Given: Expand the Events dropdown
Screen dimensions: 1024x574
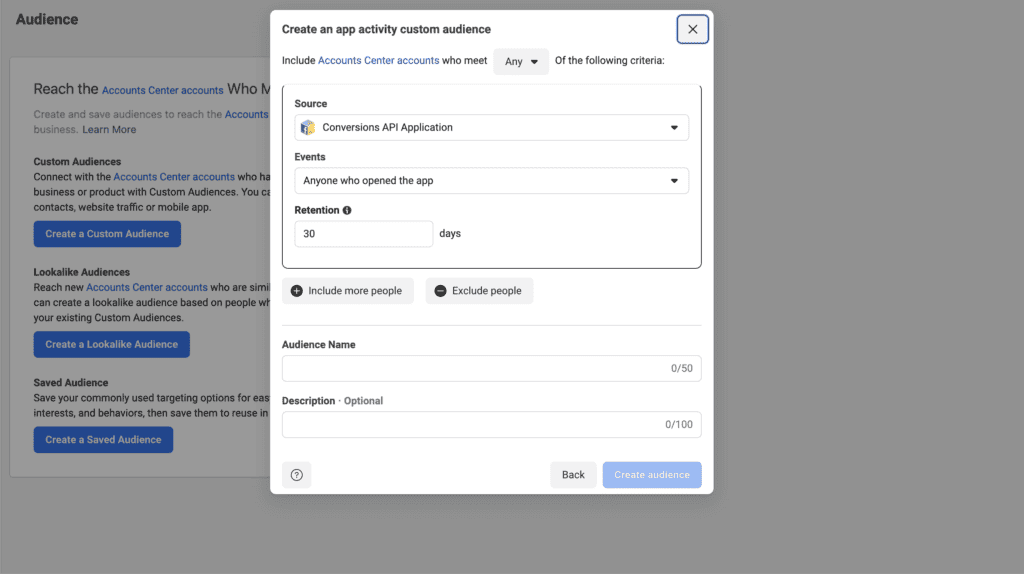Looking at the screenshot, I should 491,181.
